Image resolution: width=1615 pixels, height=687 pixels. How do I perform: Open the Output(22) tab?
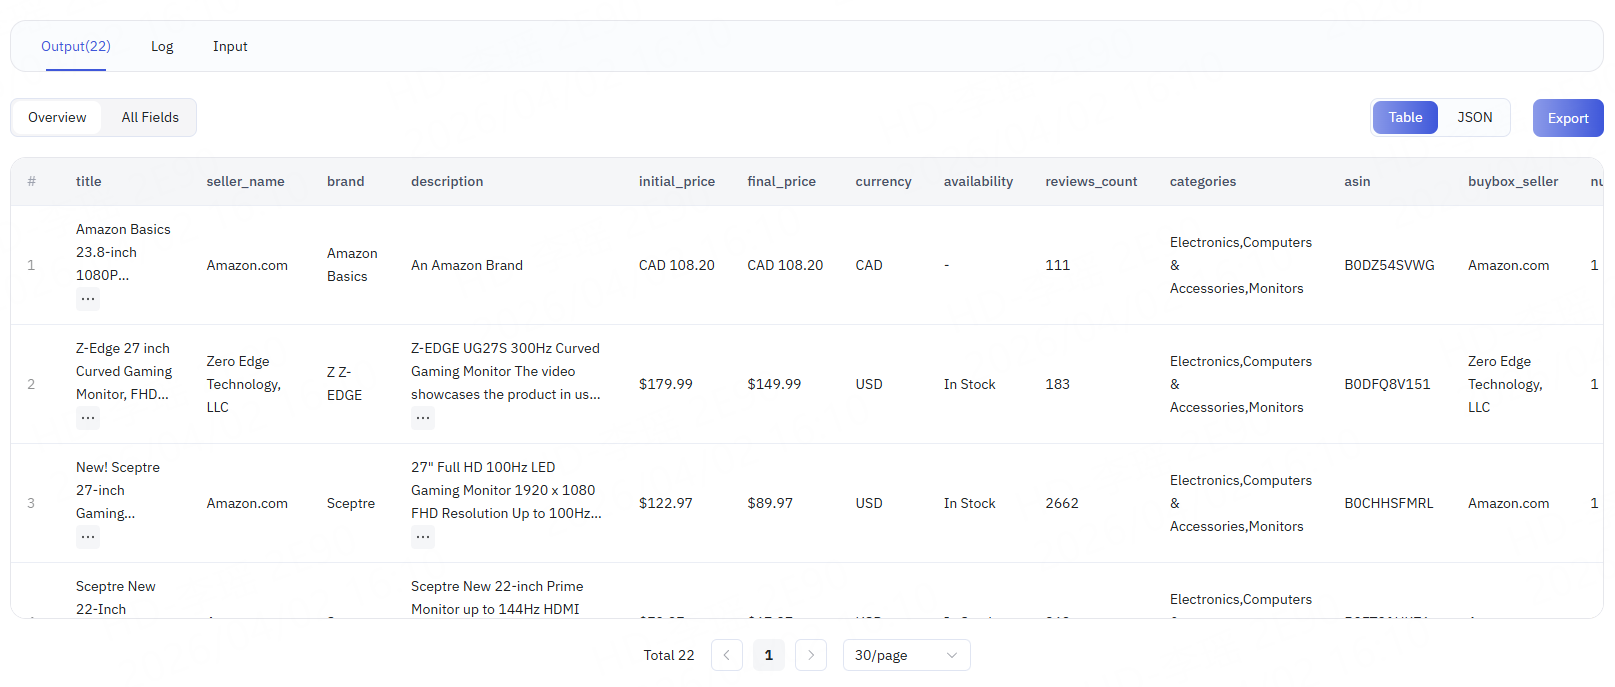pos(76,46)
